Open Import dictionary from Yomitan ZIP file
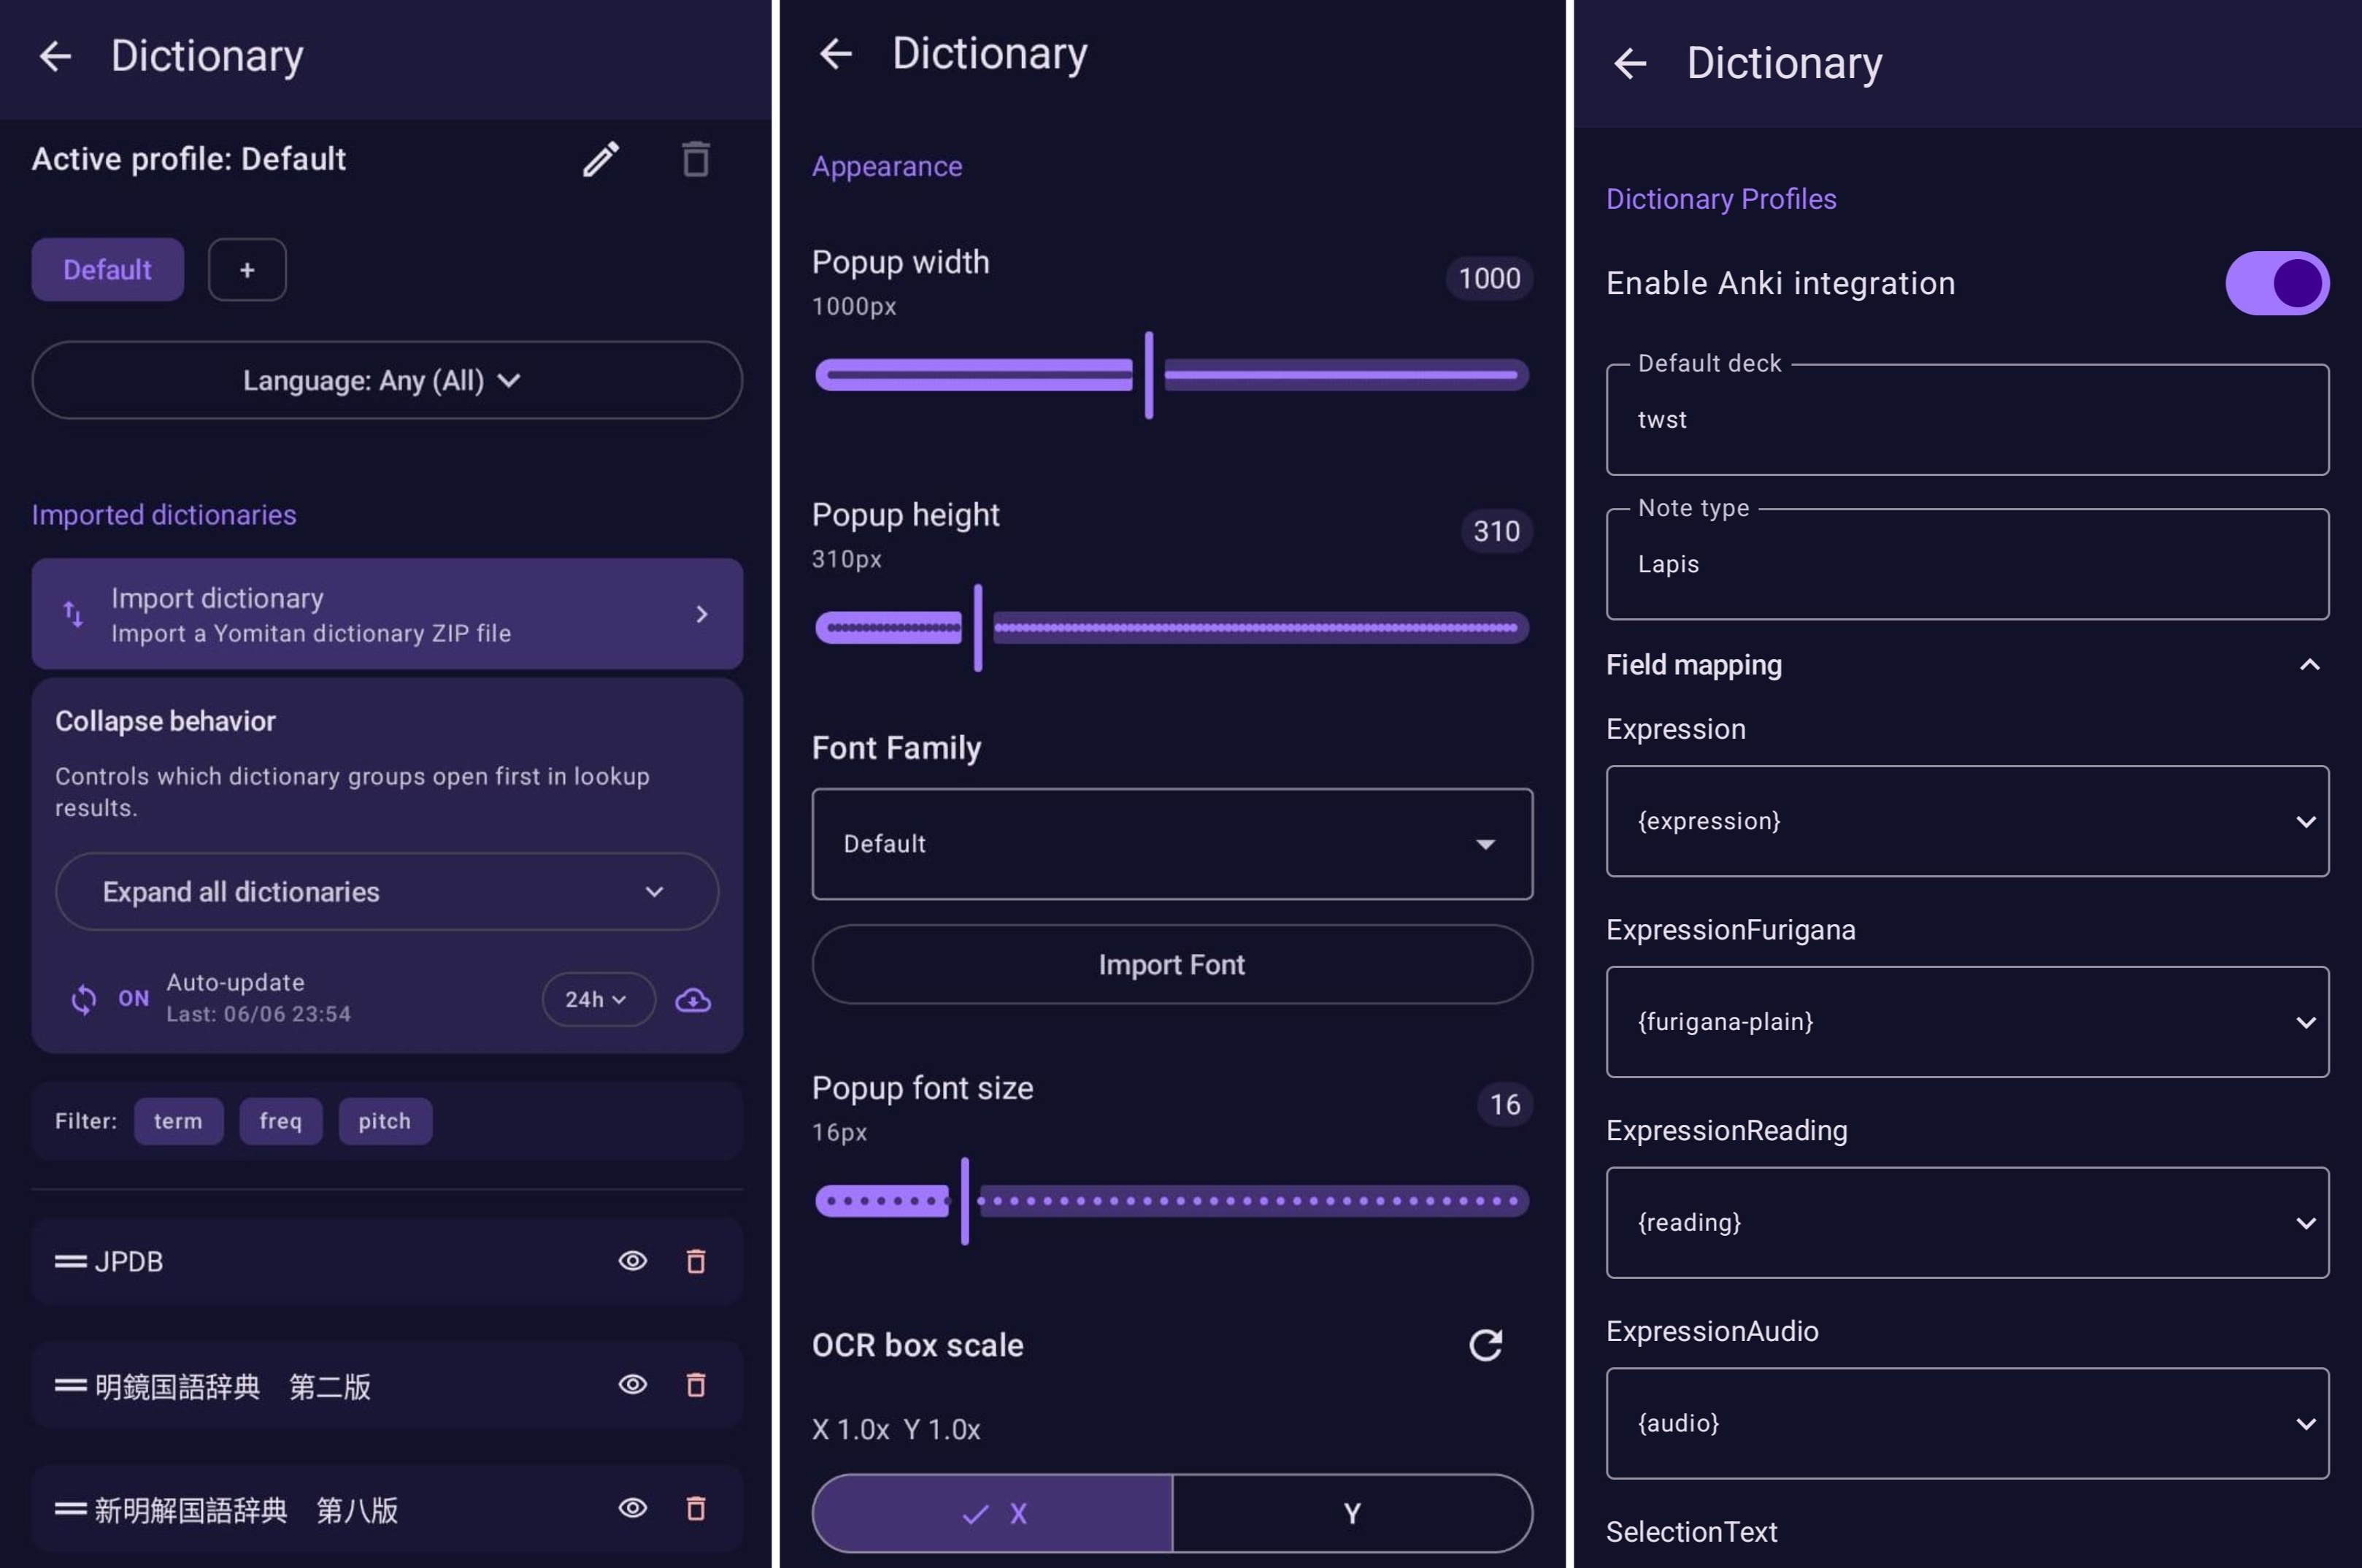The width and height of the screenshot is (2362, 1568). [387, 614]
